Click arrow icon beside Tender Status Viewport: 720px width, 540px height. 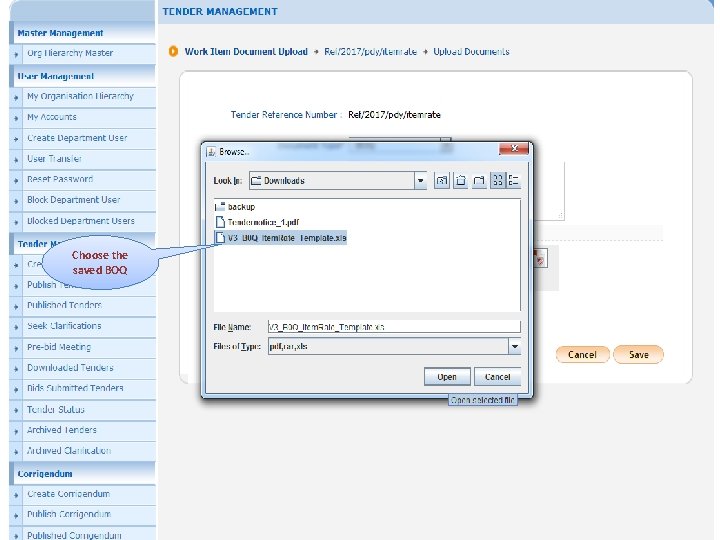[16, 410]
